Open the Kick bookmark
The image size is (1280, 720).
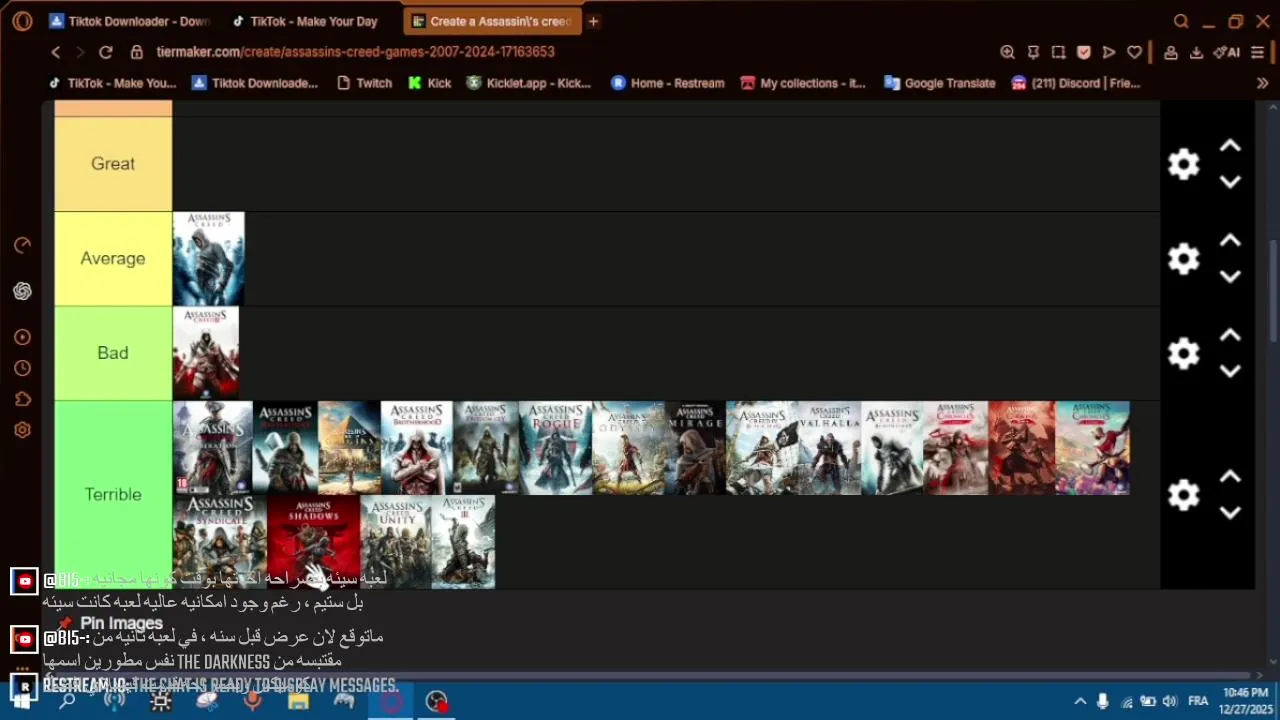pos(430,83)
